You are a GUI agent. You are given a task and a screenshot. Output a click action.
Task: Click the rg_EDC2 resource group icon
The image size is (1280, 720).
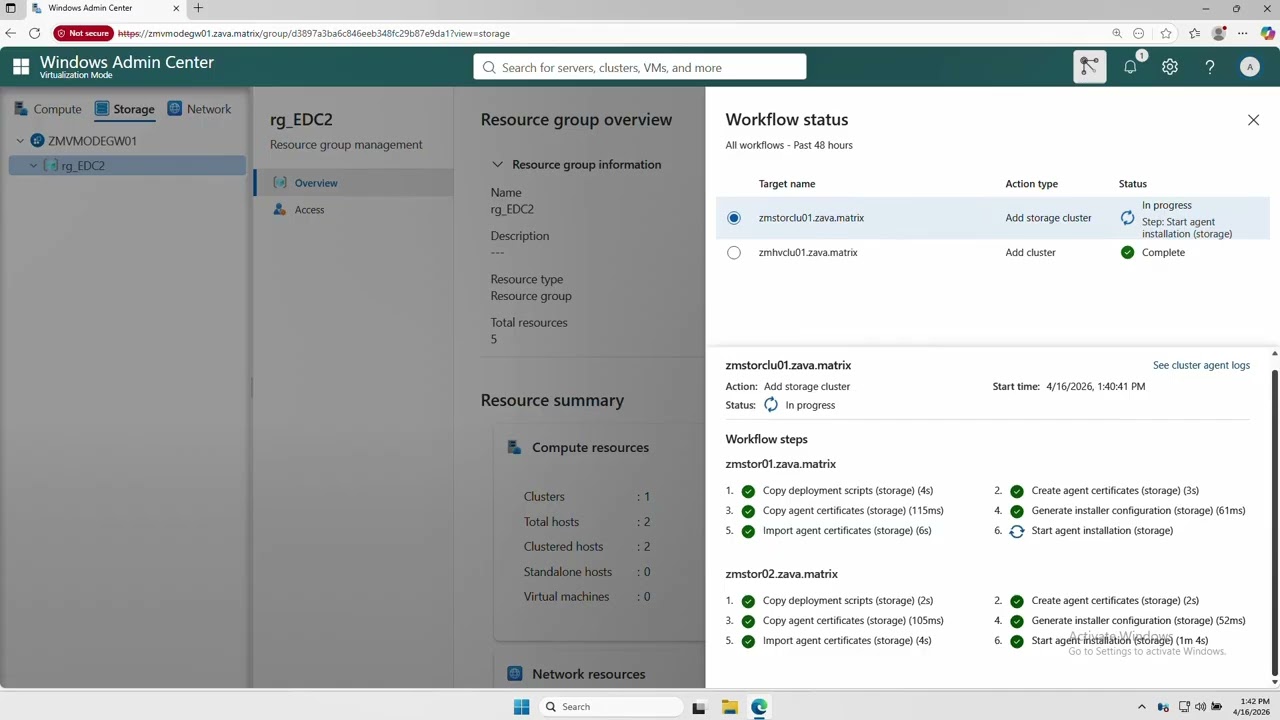tap(51, 166)
